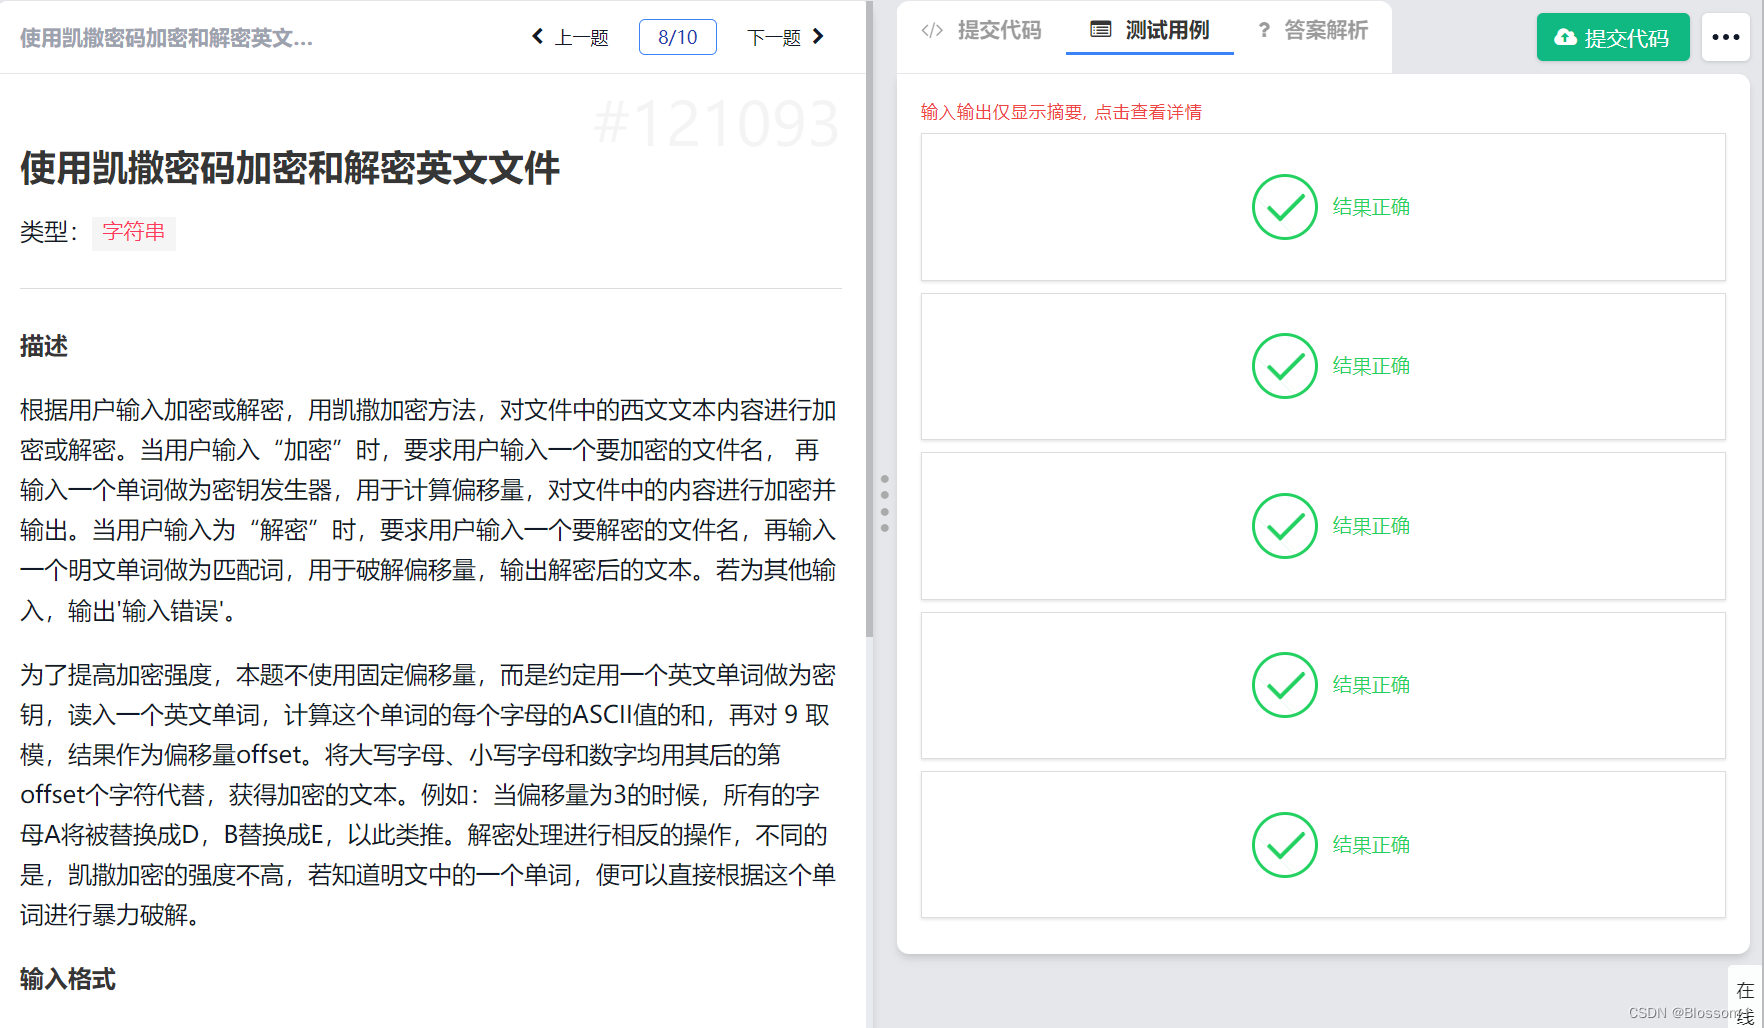Click the right chevron beside 下一题
The height and width of the screenshot is (1028, 1764).
tap(818, 36)
